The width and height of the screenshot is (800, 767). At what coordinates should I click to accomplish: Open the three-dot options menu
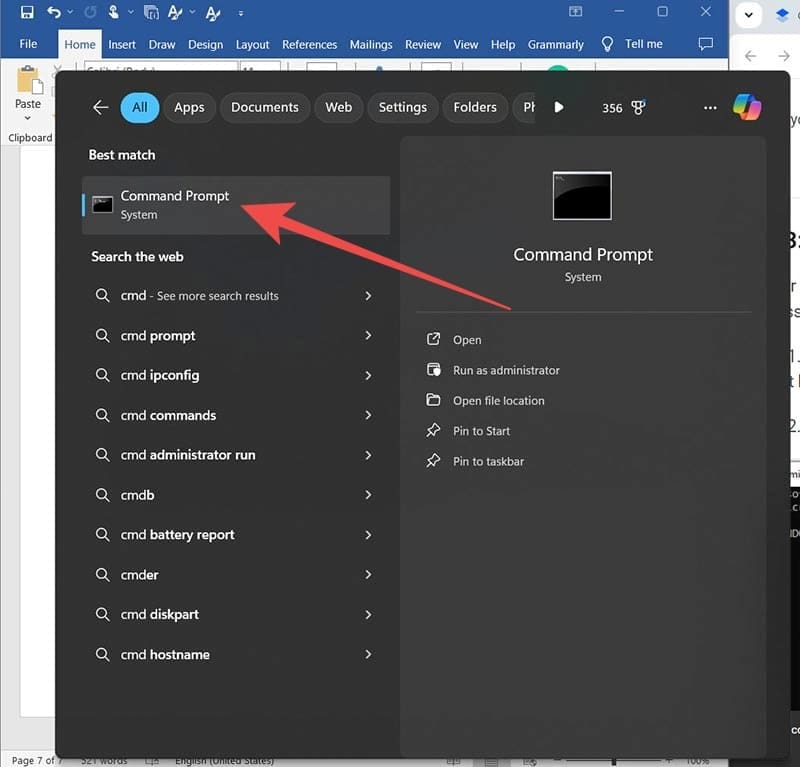tap(710, 108)
